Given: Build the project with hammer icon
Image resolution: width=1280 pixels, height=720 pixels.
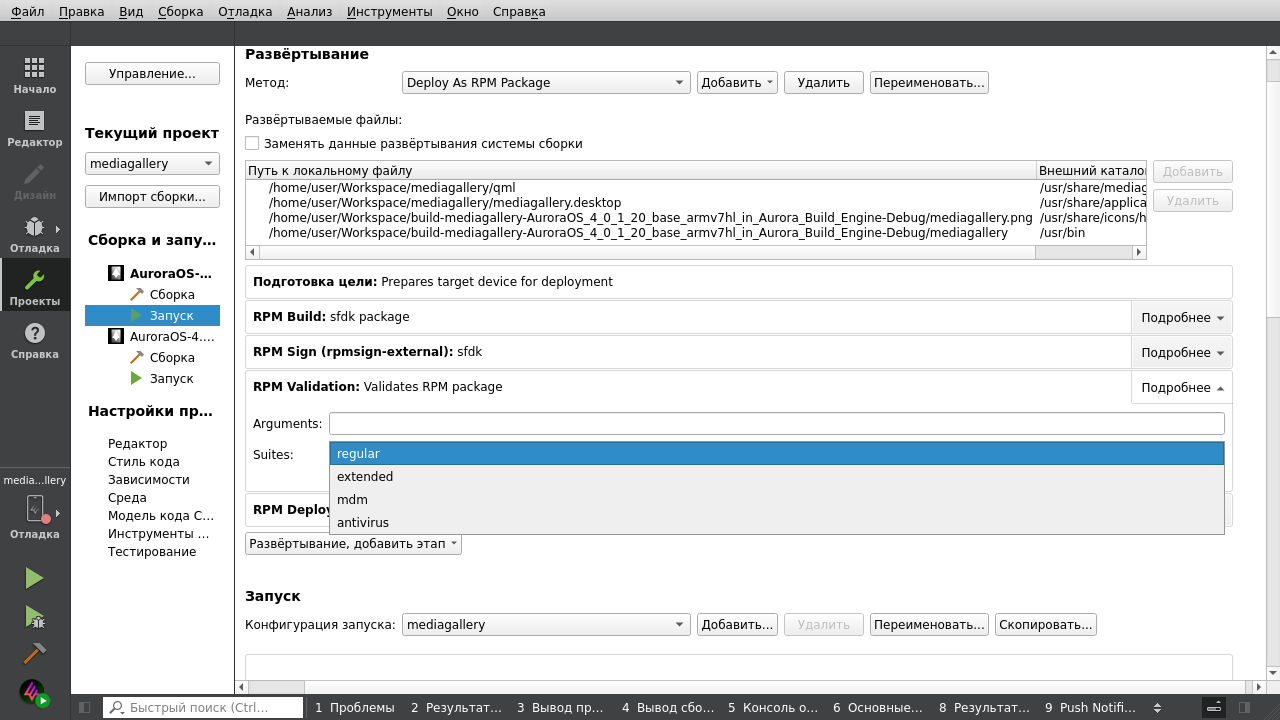Looking at the screenshot, I should [34, 653].
